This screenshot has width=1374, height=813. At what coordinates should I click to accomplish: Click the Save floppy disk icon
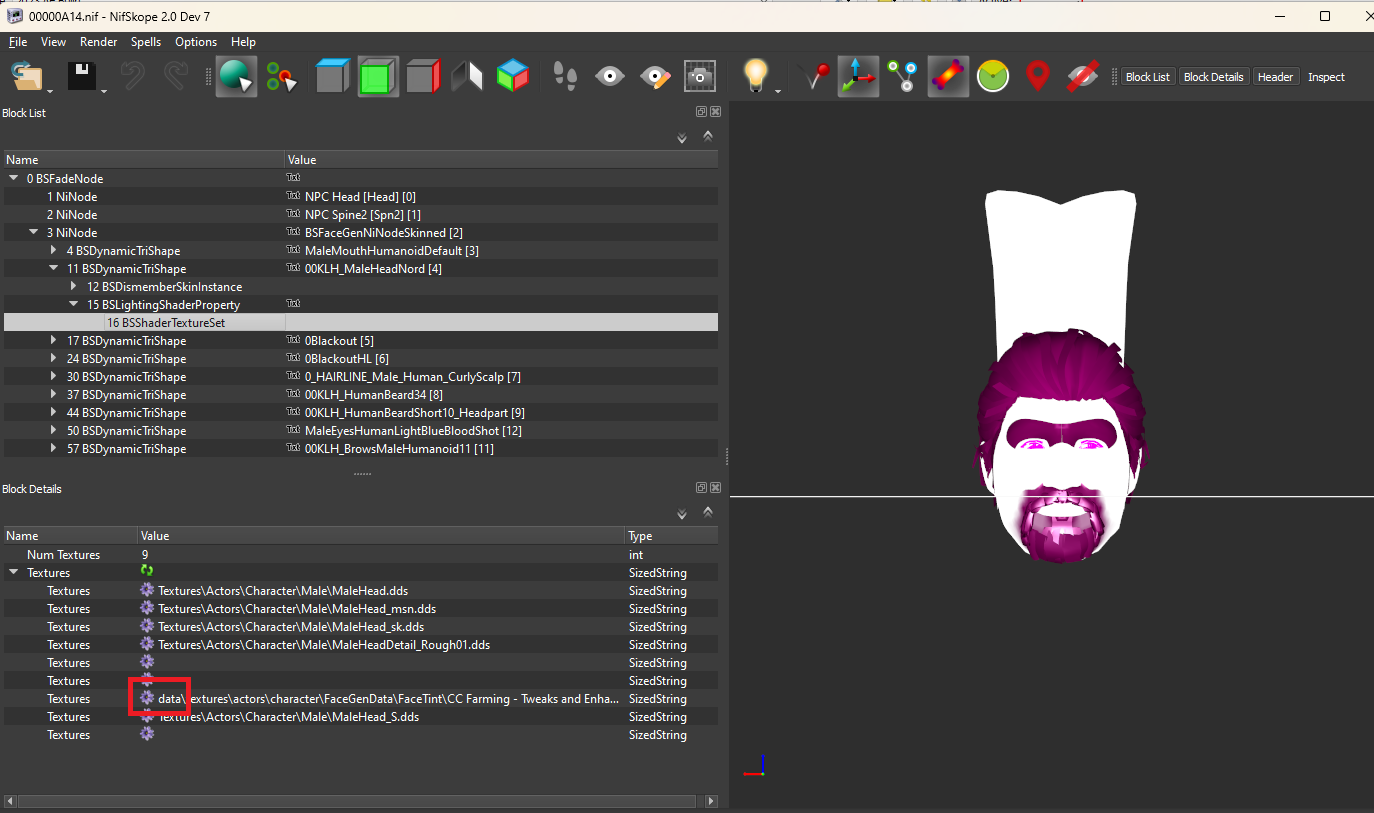pos(82,77)
